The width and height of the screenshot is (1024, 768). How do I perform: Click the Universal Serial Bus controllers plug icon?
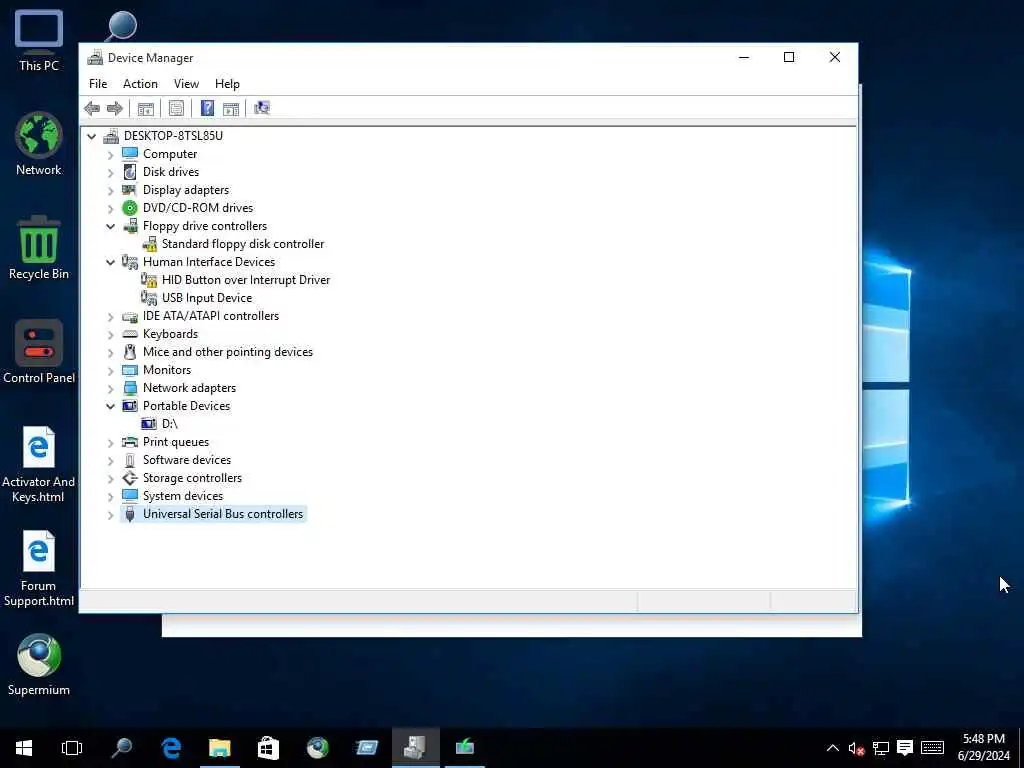(x=130, y=514)
